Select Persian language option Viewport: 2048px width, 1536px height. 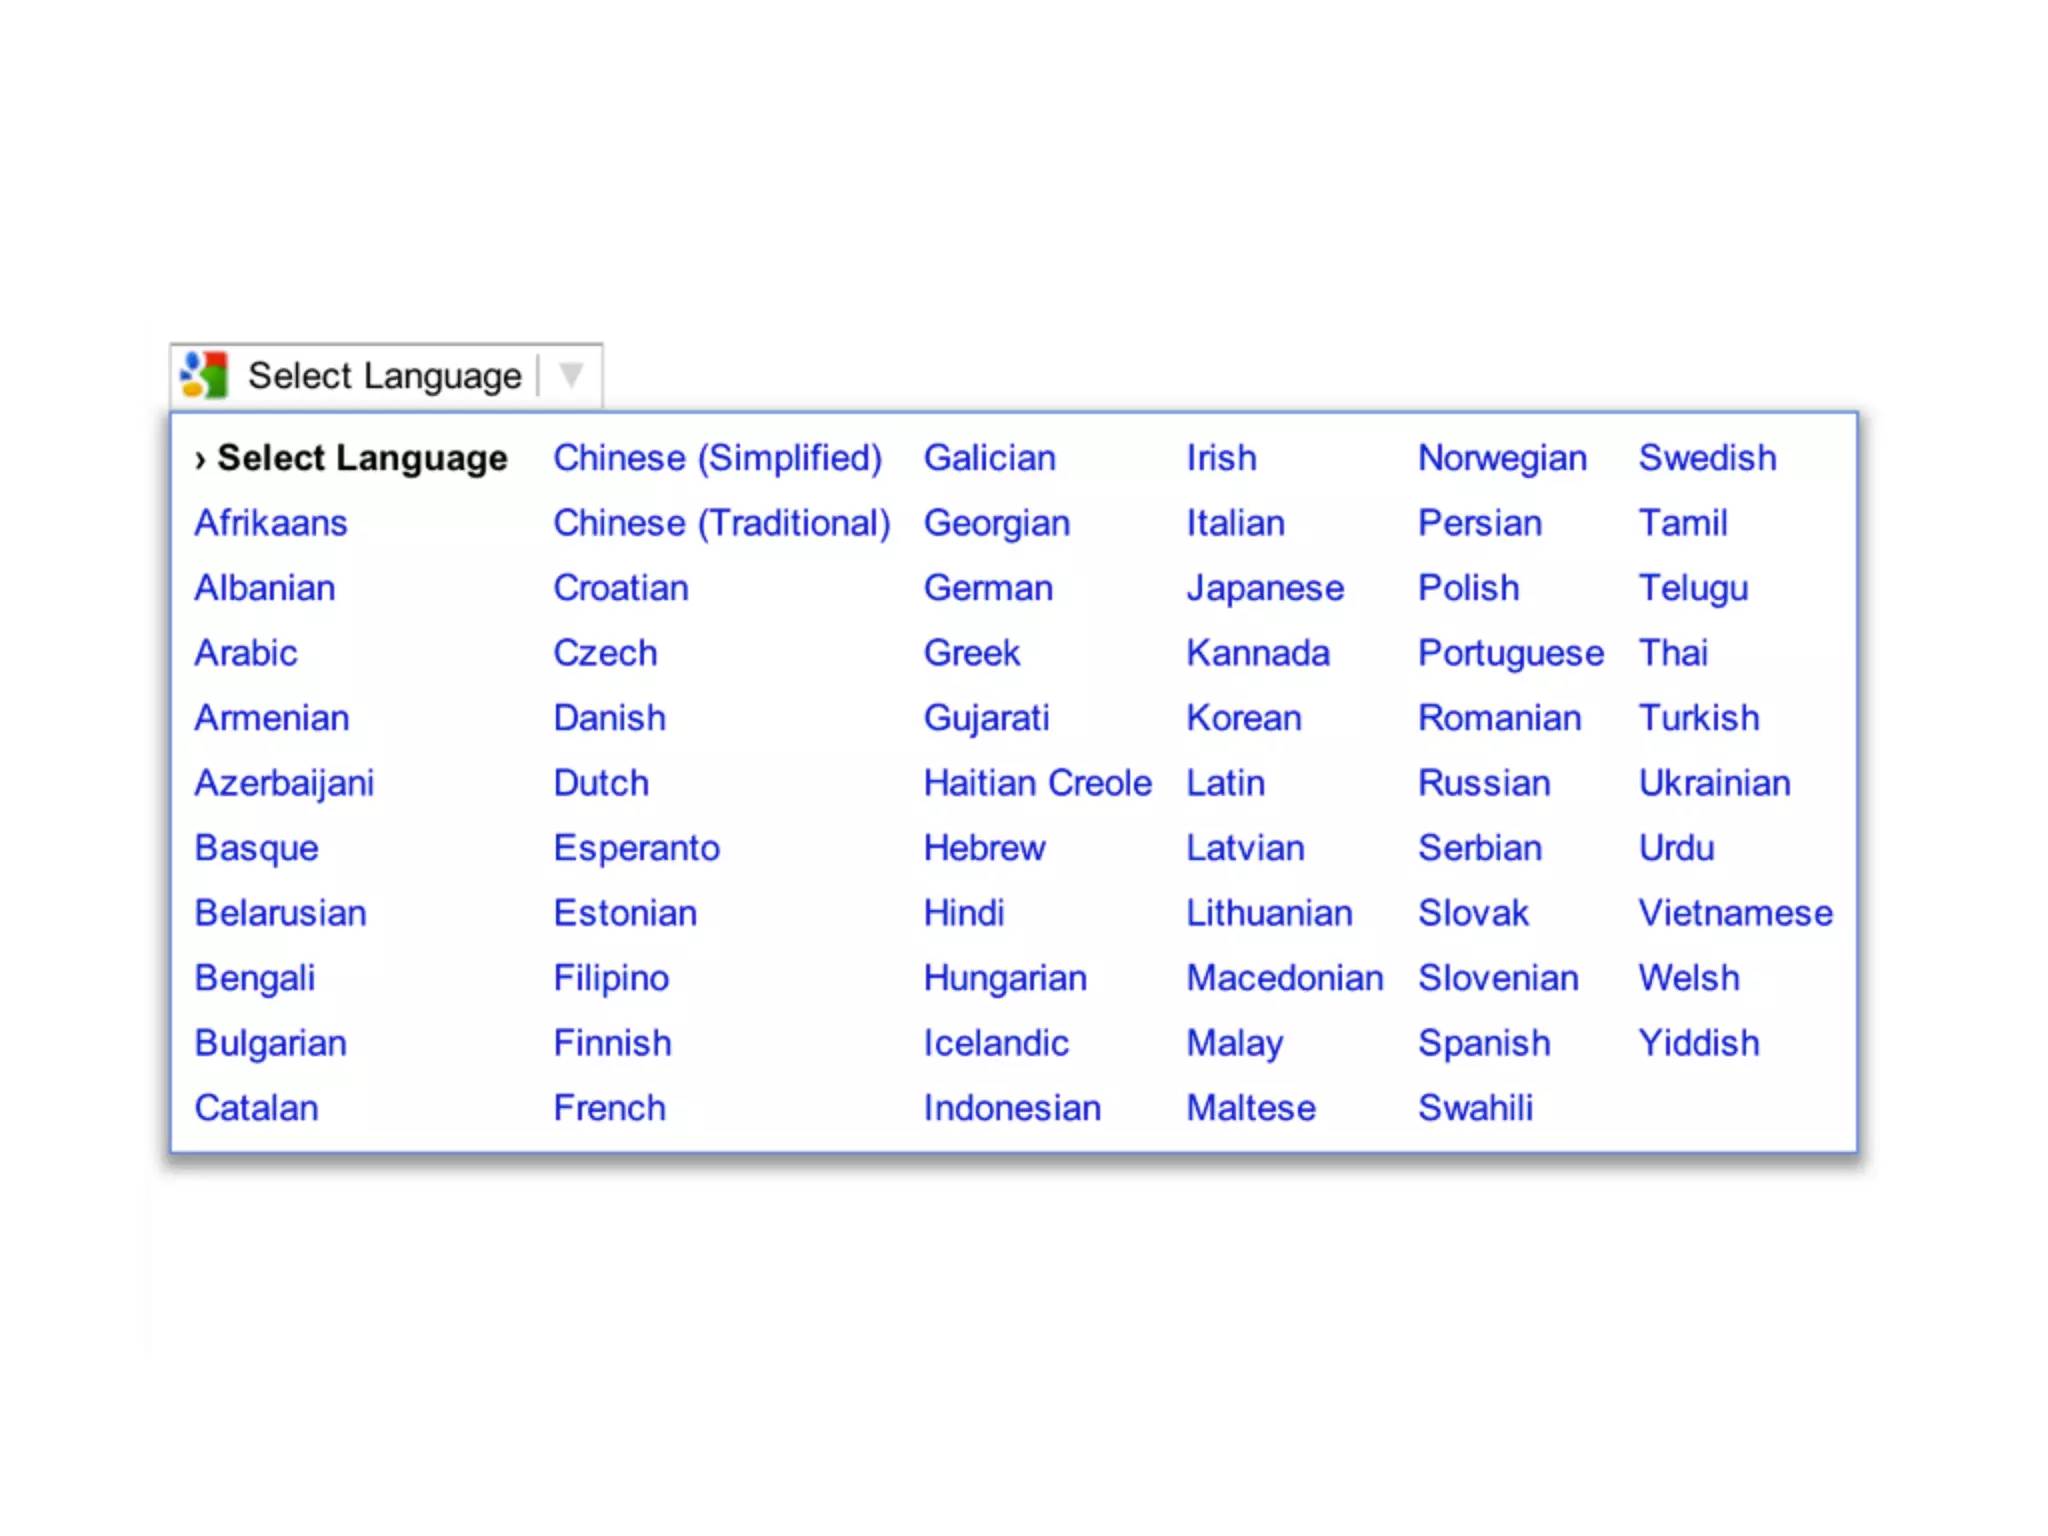click(1480, 523)
